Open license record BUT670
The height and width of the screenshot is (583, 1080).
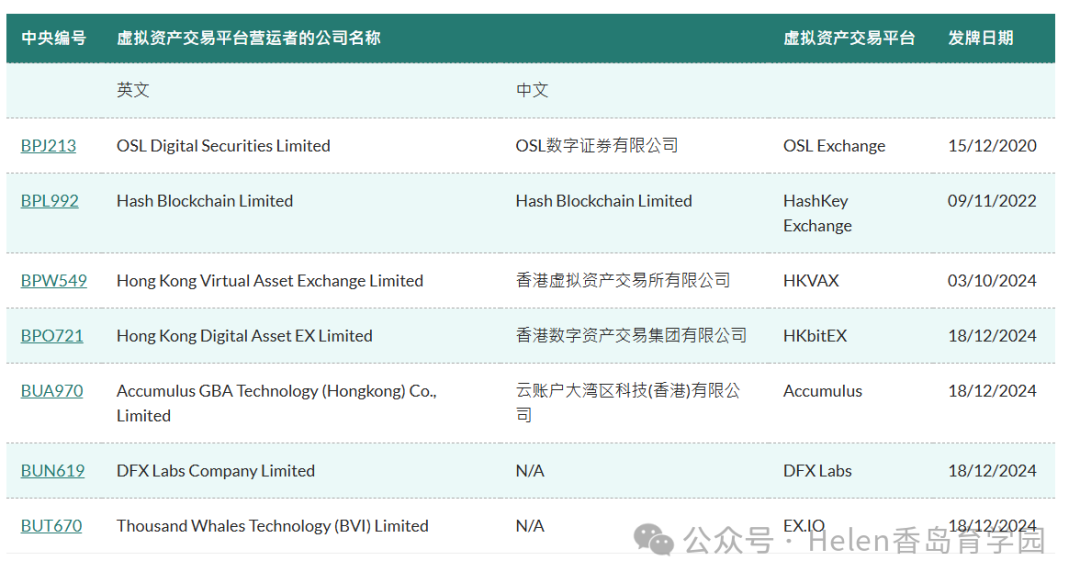[x=50, y=525]
